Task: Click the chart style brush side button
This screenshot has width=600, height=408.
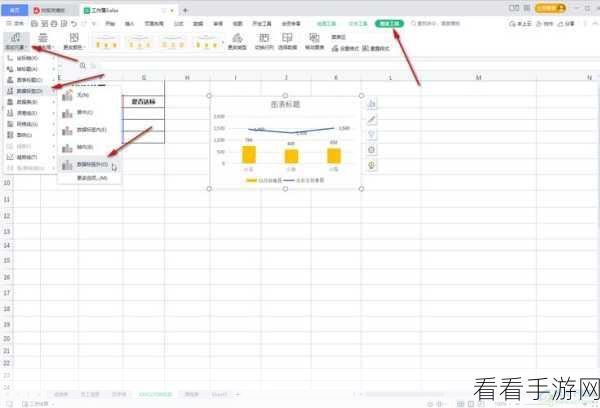Action: pyautogui.click(x=372, y=119)
